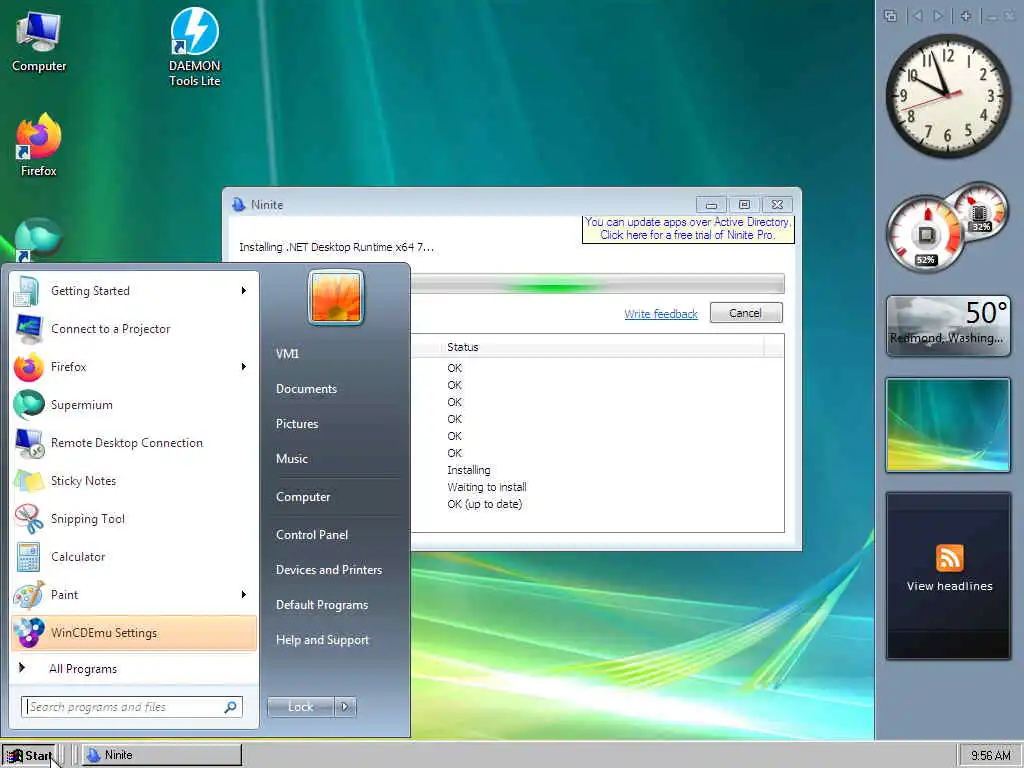Click the analog clock gadget

[x=948, y=95]
